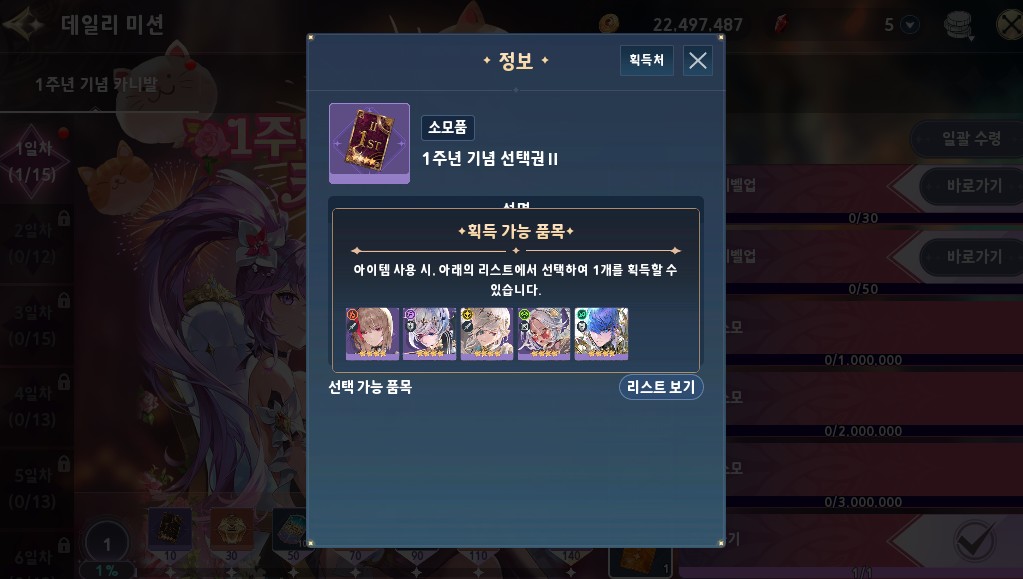Click the 획득처 source button
The width and height of the screenshot is (1023, 579).
[647, 60]
